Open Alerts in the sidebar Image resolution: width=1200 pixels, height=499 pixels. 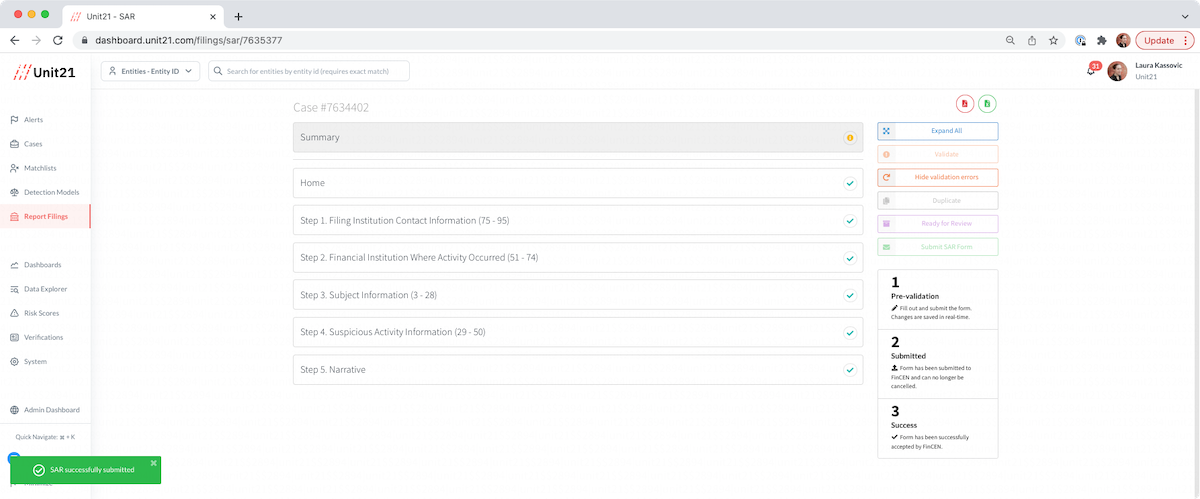click(x=33, y=120)
